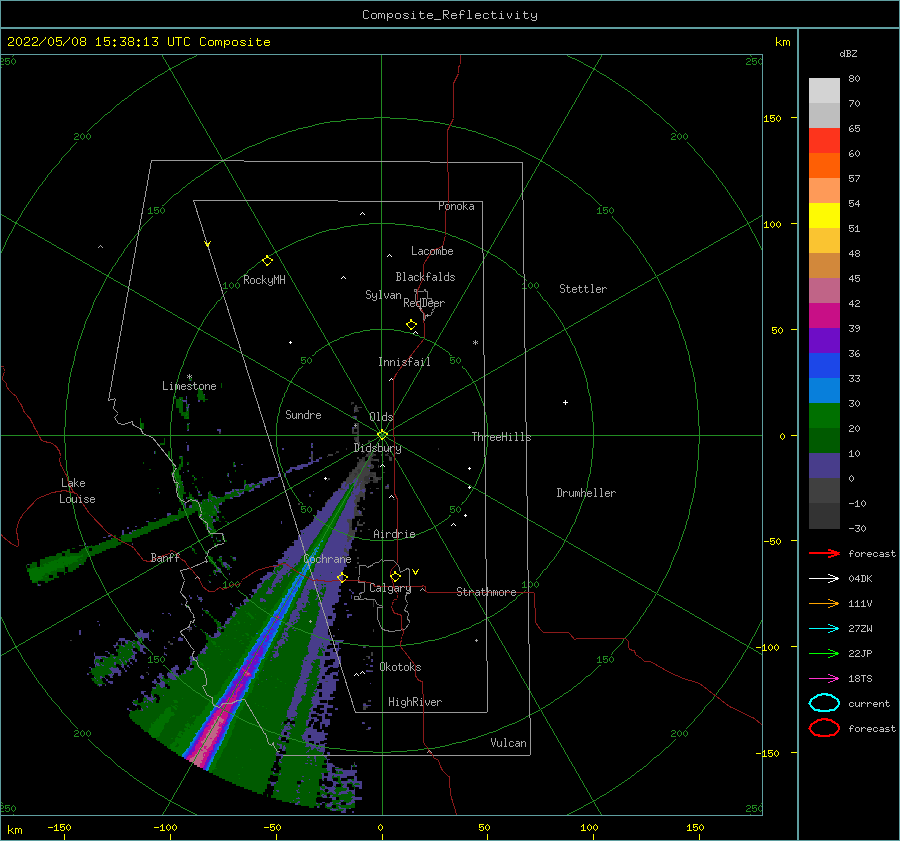Click the 'RockyMH' map label
Screen dimensions: 900x841
coord(264,280)
